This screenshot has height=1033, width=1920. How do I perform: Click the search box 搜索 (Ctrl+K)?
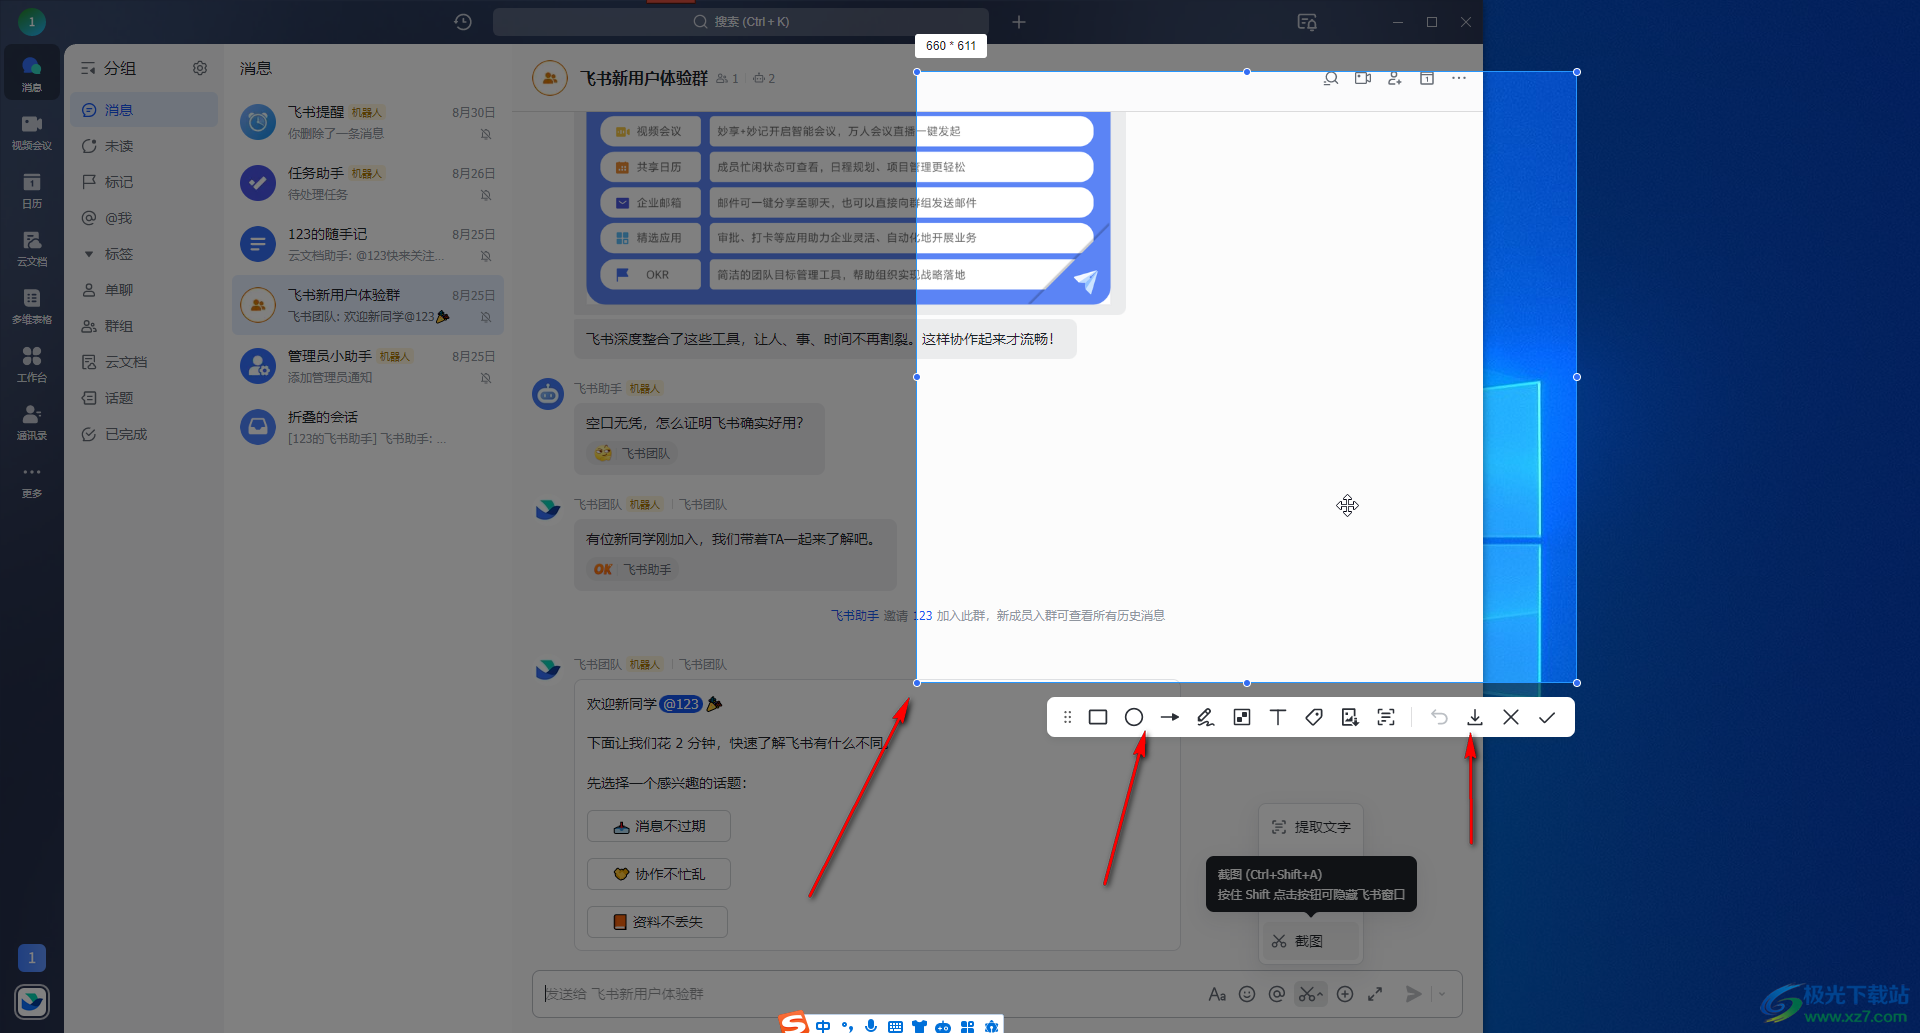[740, 22]
